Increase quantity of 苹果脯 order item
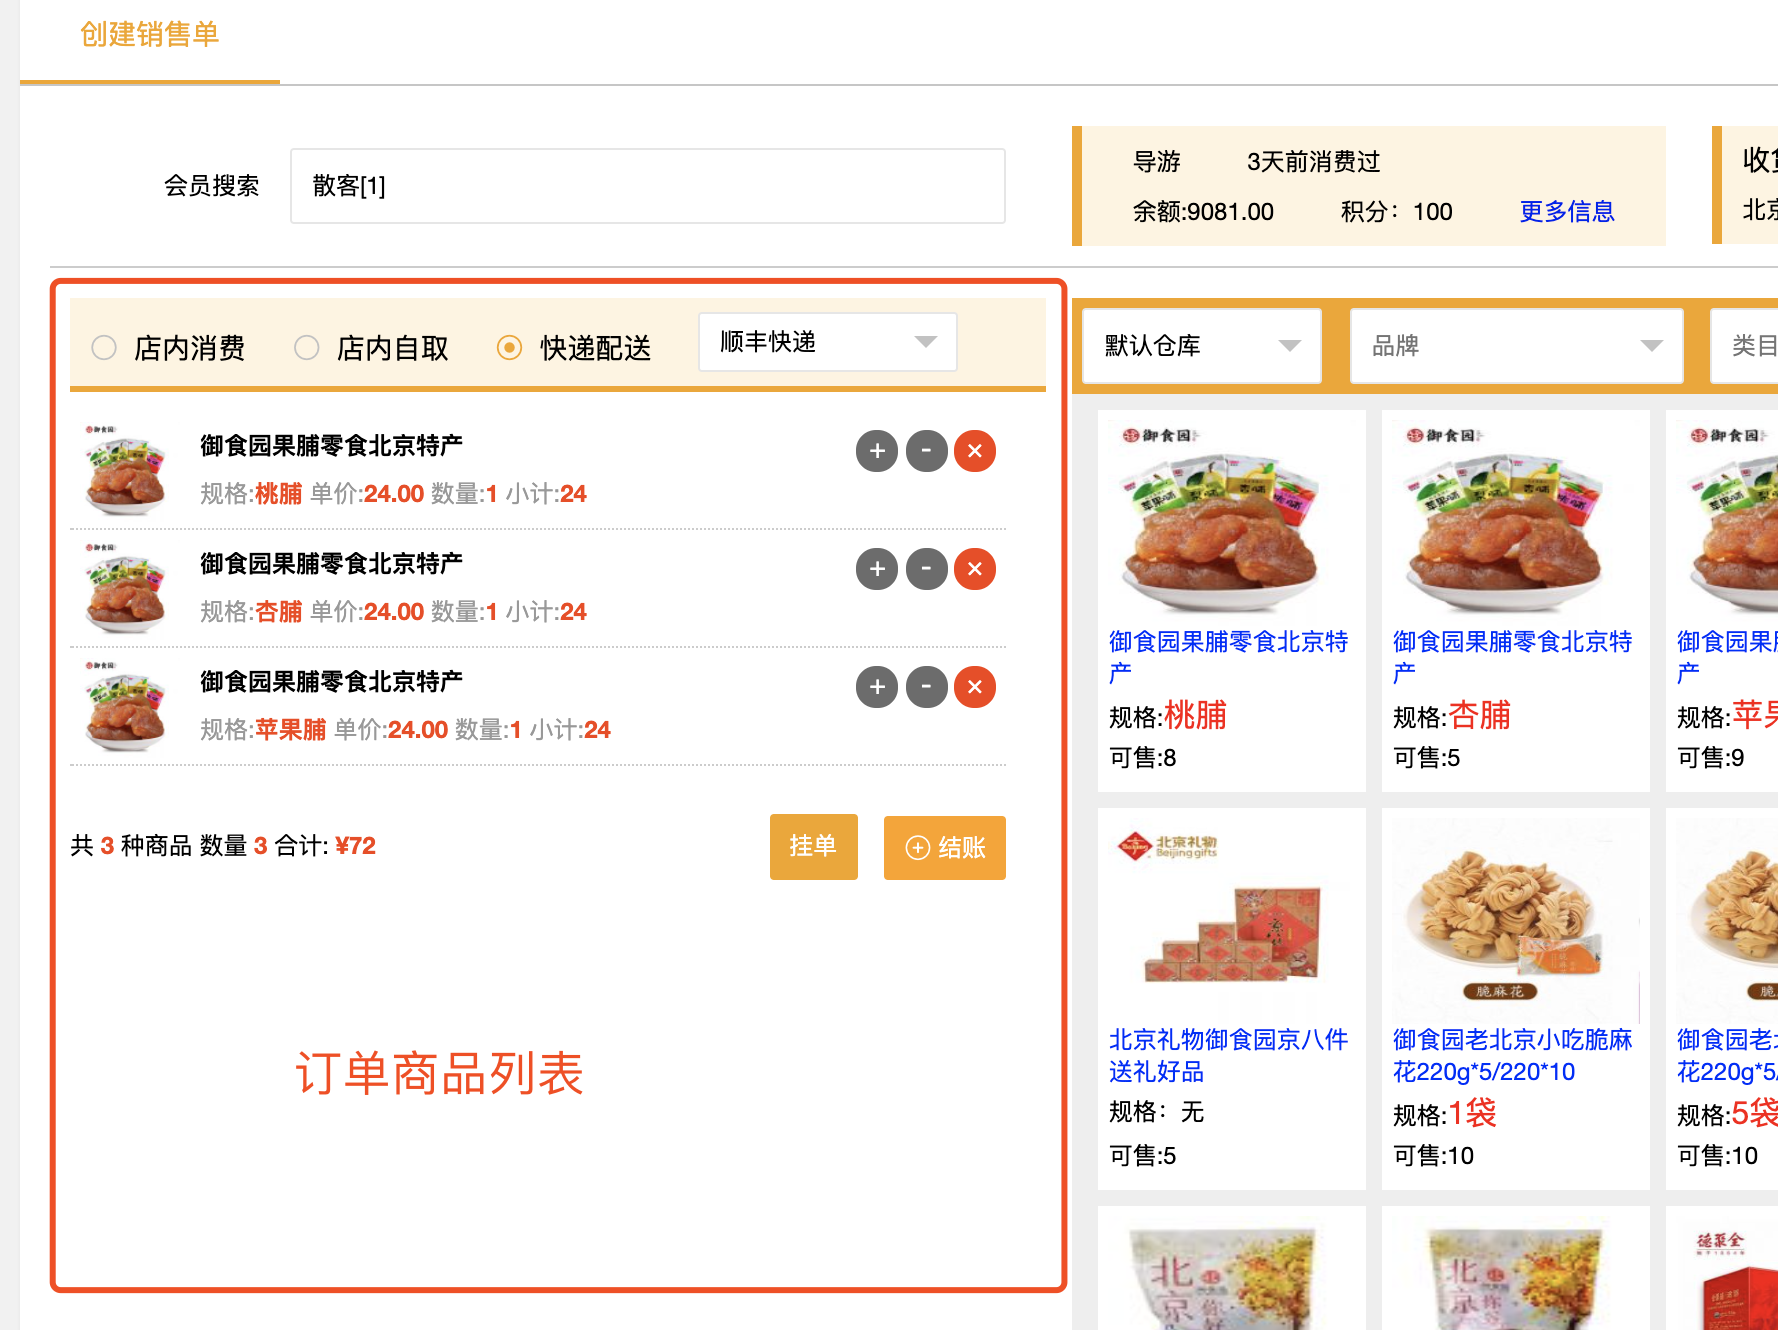Screen dimensions: 1778x1330 (x=877, y=687)
